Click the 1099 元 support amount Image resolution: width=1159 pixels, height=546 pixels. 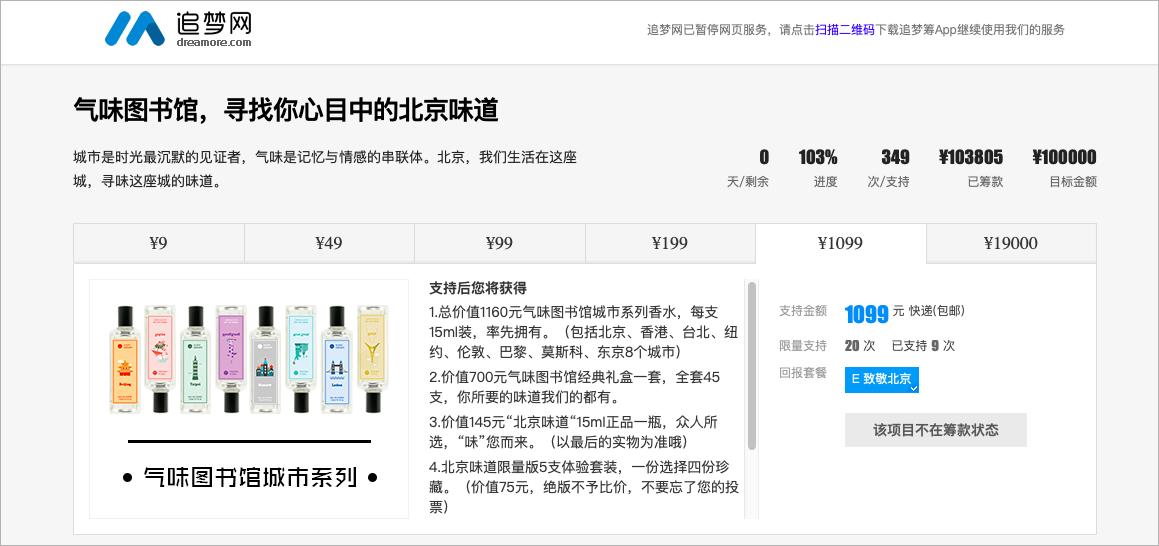pyautogui.click(x=874, y=313)
